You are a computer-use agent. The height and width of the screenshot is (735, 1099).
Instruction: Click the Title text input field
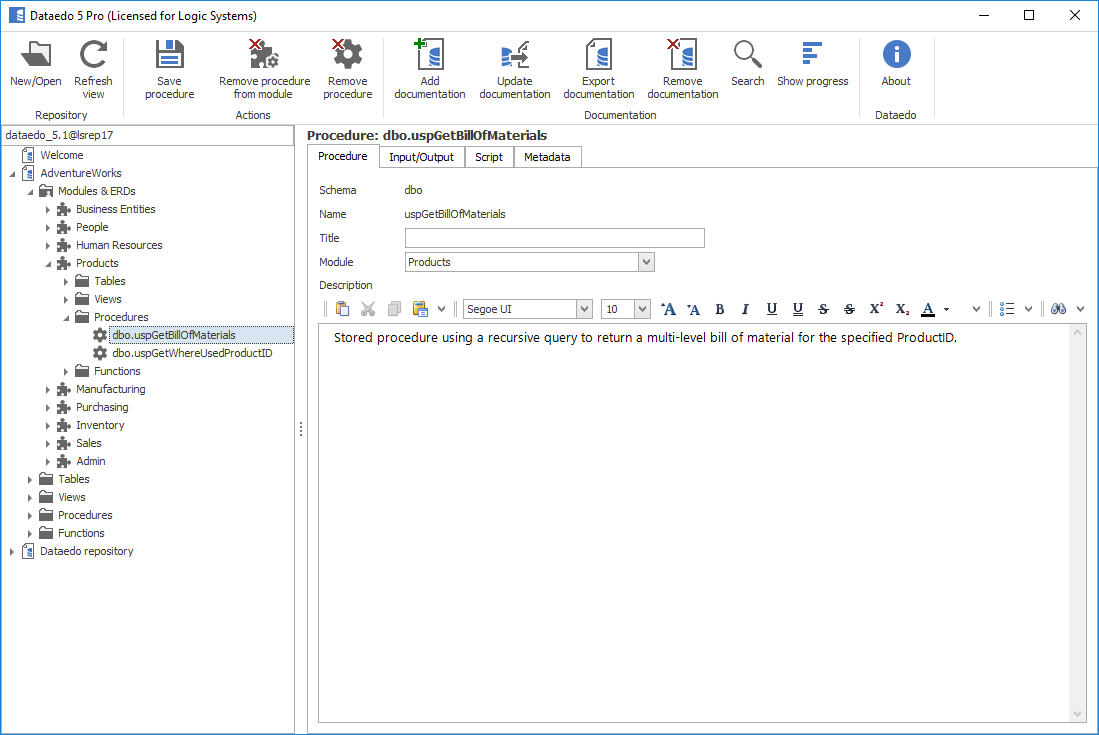pos(554,238)
